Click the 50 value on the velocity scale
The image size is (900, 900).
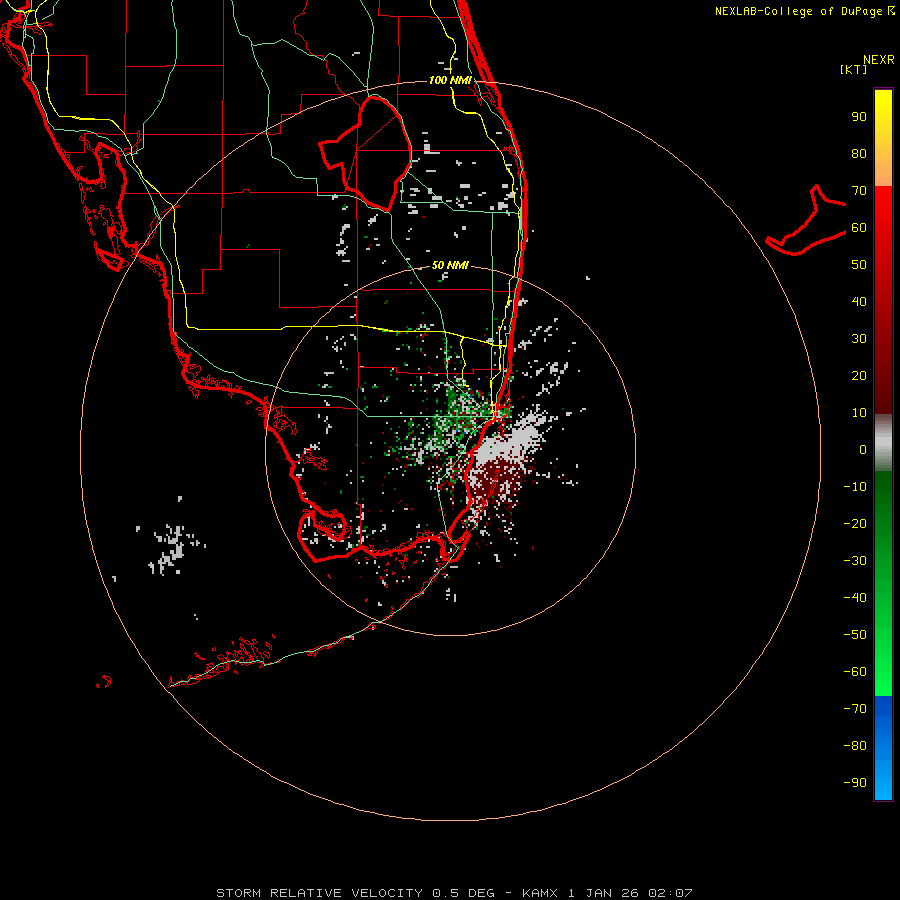pos(859,265)
